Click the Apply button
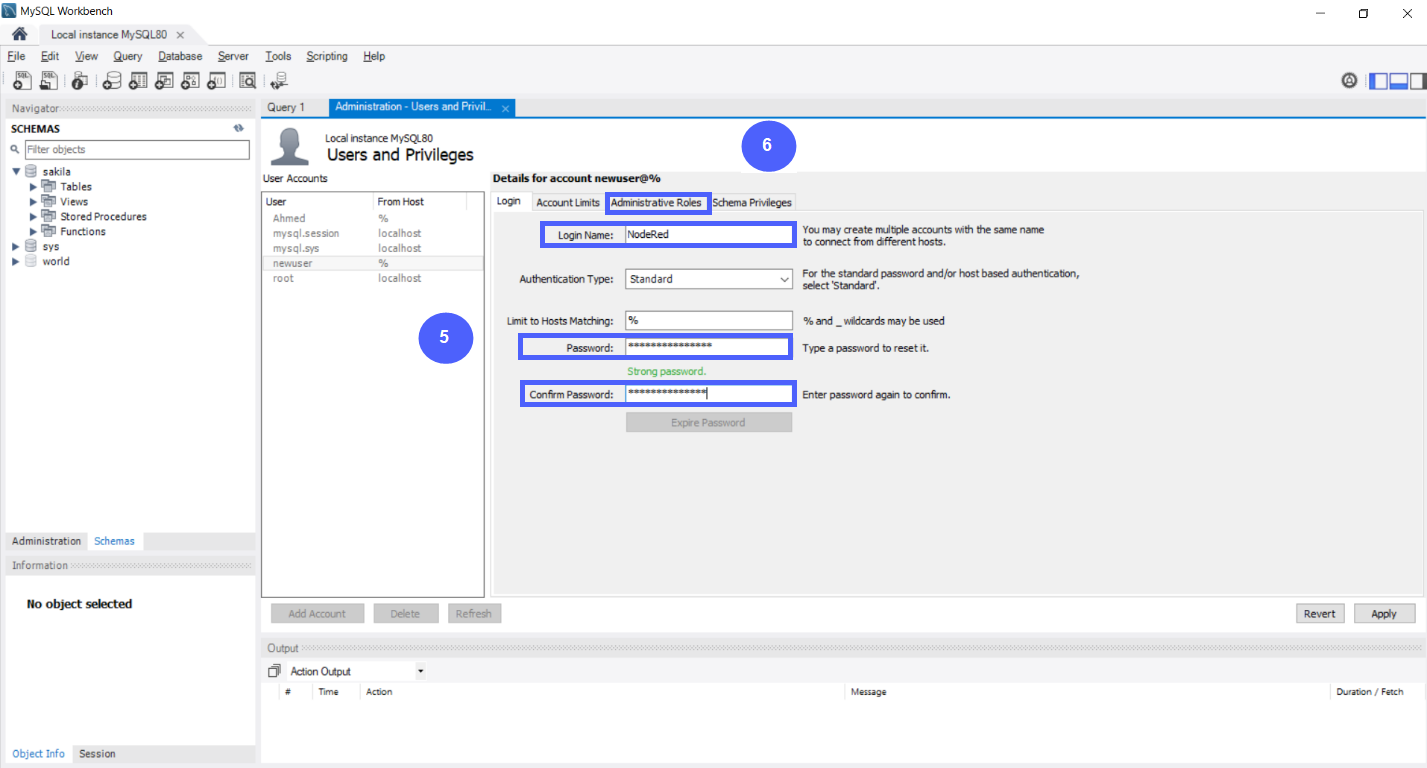Viewport: 1427px width, 768px height. [1384, 614]
